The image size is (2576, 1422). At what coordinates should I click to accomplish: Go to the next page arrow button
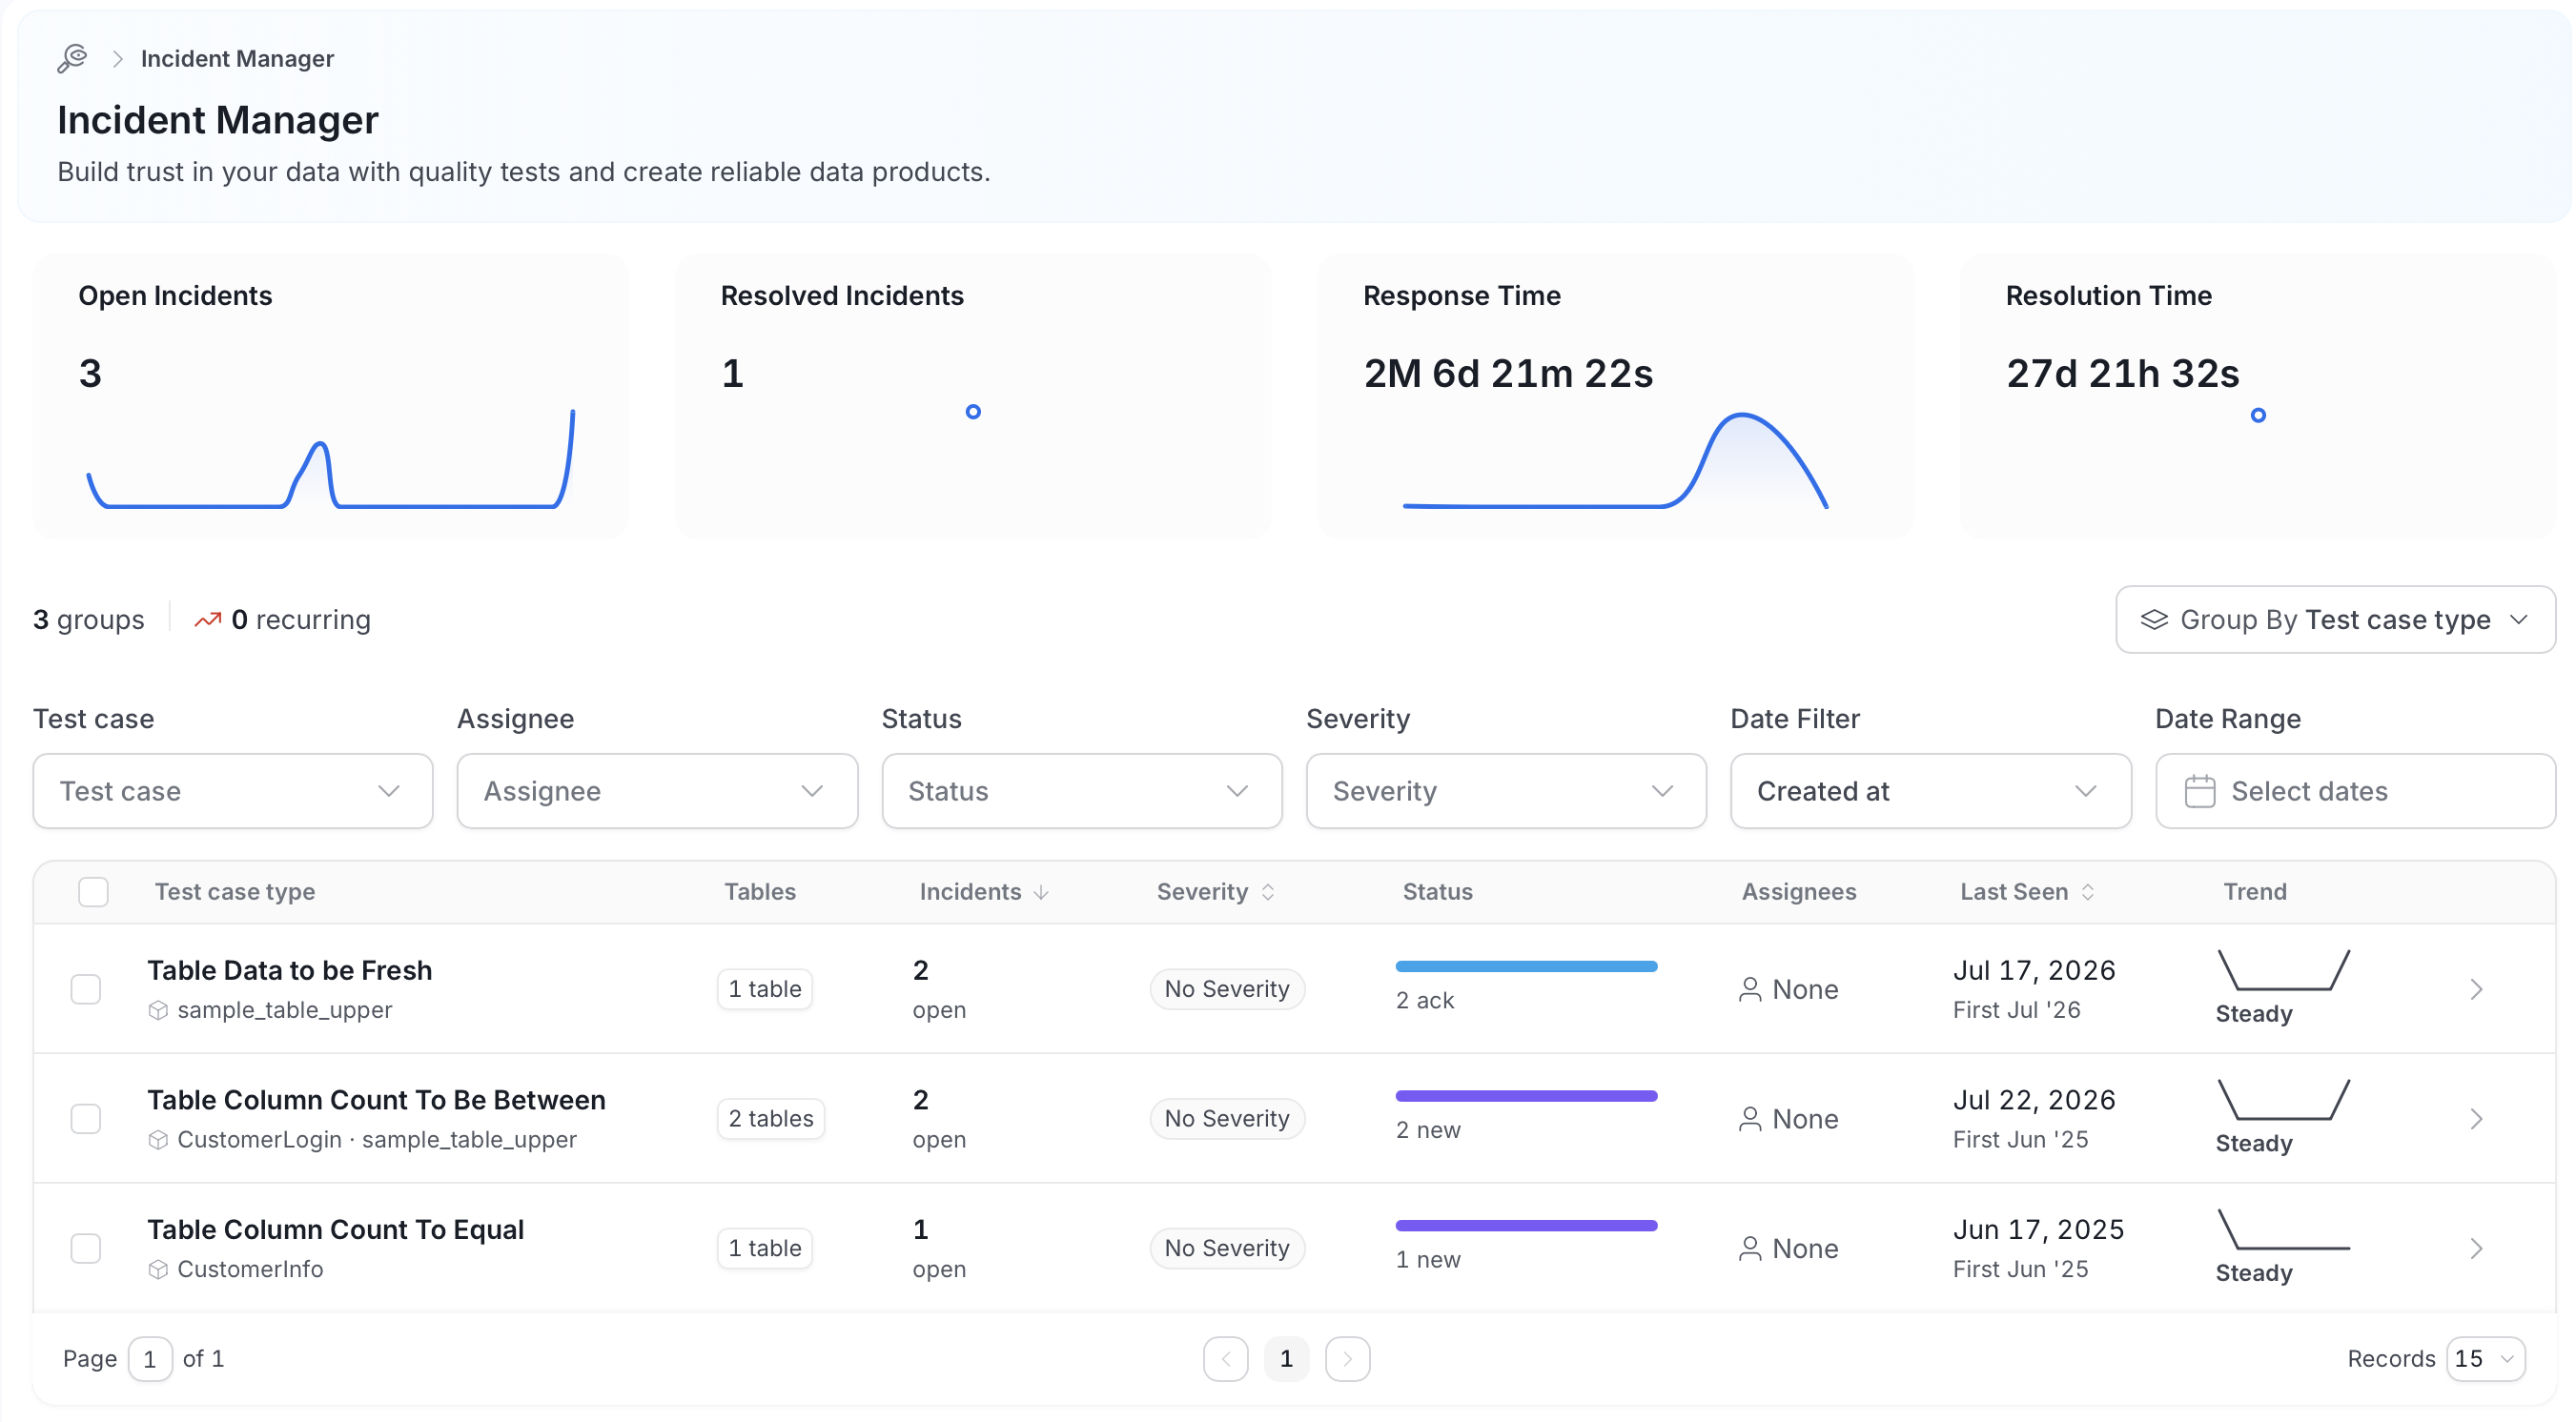coord(1347,1359)
